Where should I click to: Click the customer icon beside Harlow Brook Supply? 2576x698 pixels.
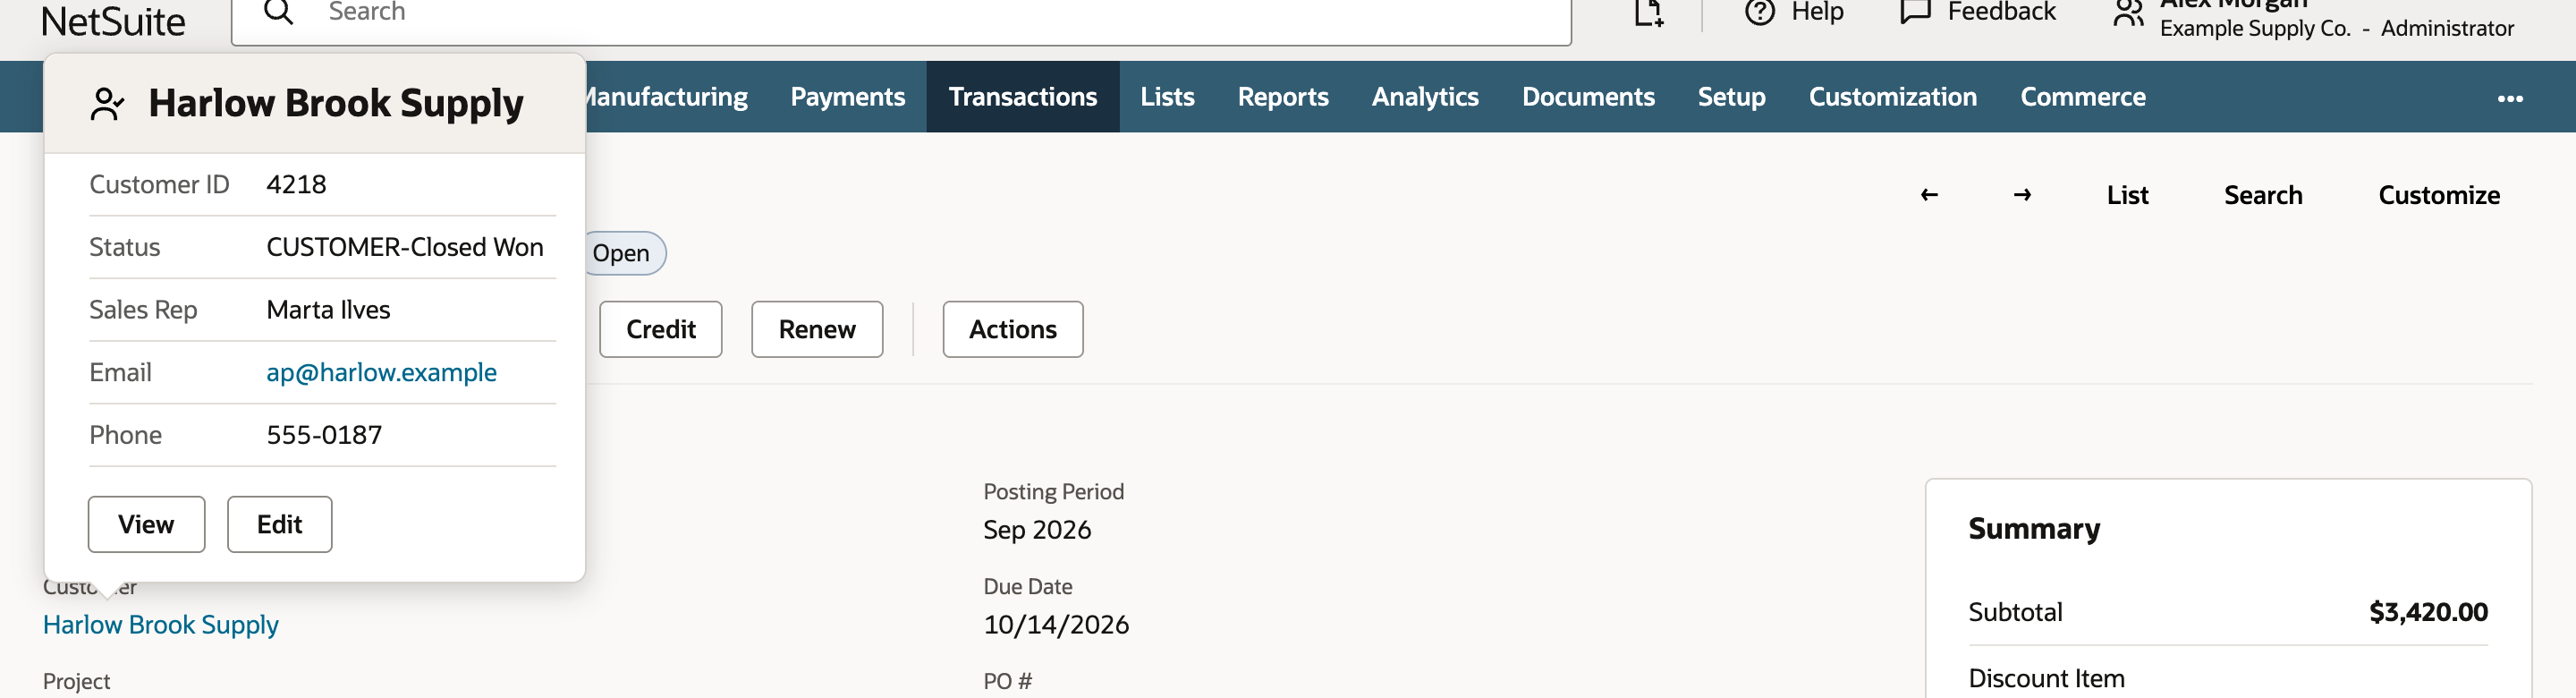(x=107, y=104)
